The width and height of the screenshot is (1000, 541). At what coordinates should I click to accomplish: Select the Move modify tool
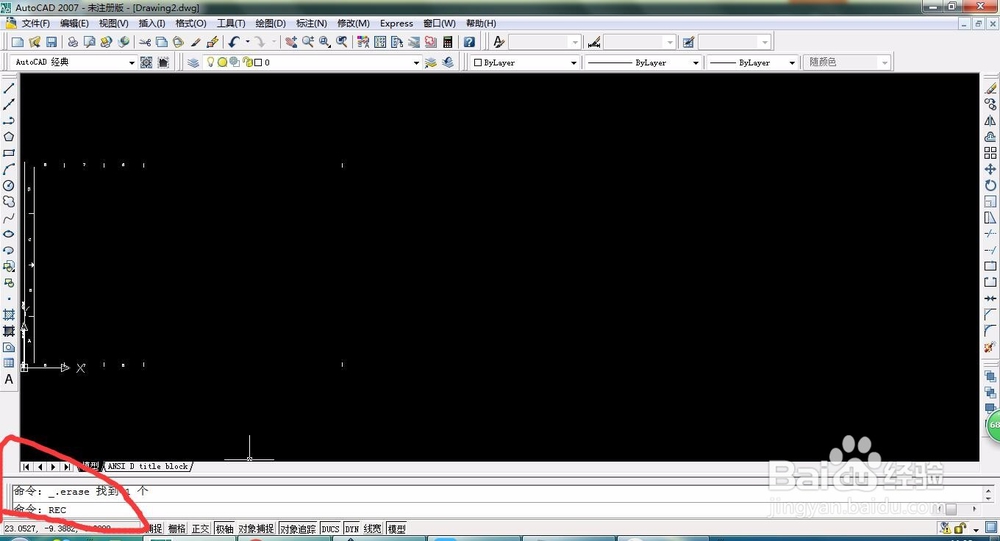[990, 169]
